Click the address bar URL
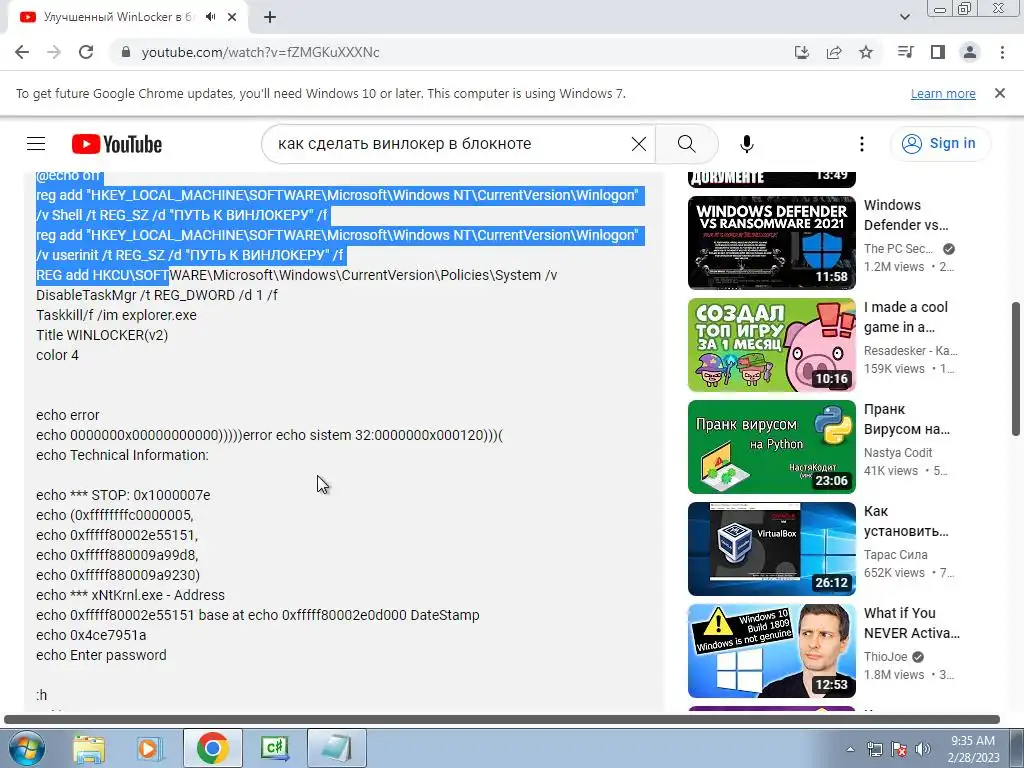Viewport: 1024px width, 768px height. point(260,52)
